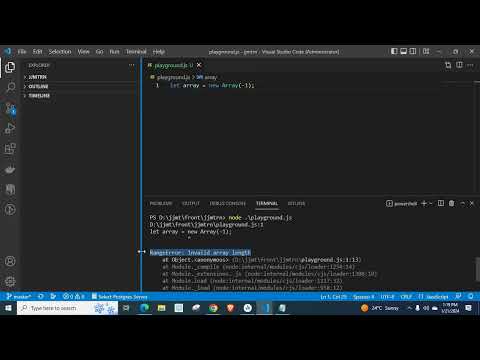Split the terminal panel

coord(441,203)
